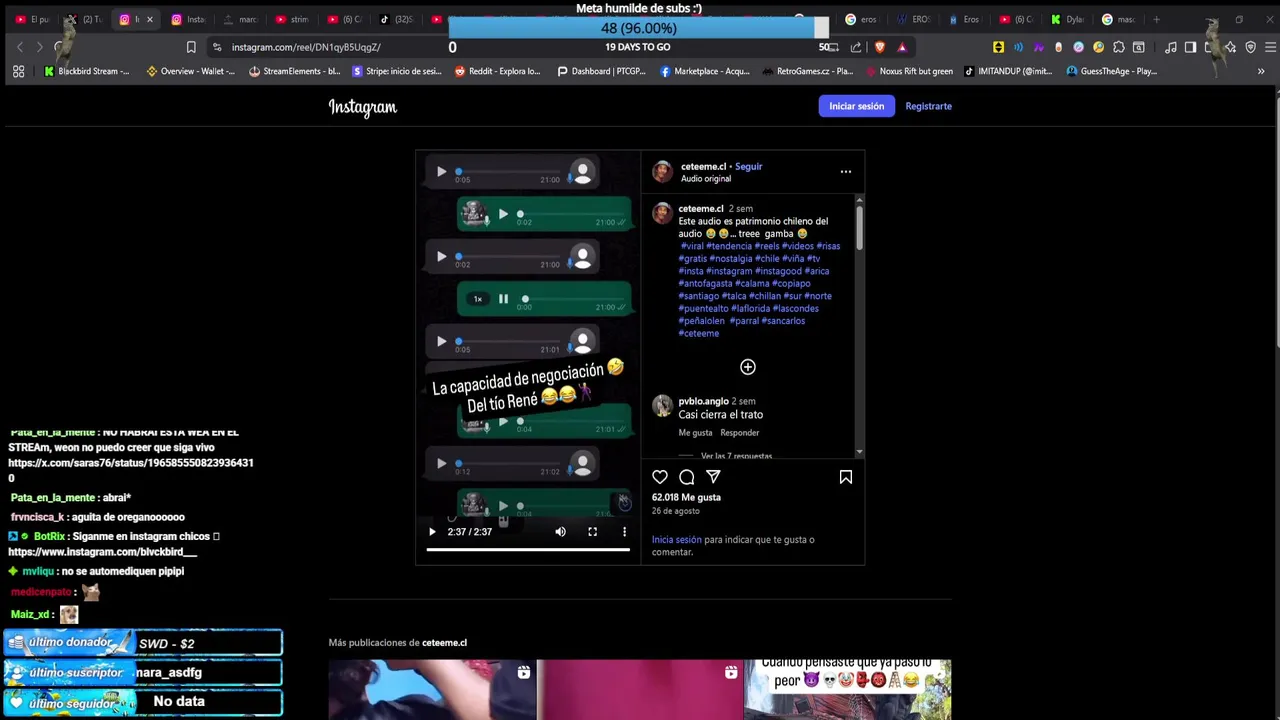This screenshot has width=1280, height=720.
Task: Open the Brave VPN shield icon
Action: tap(1250, 47)
